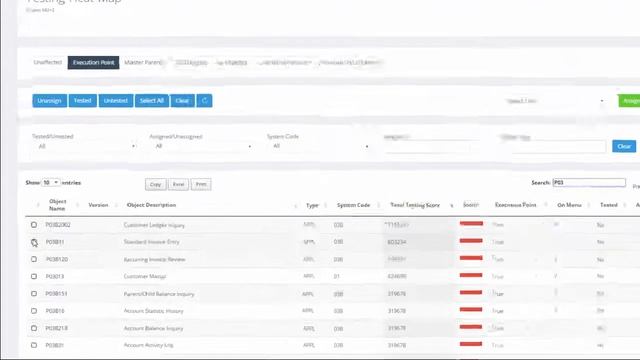
Task: Tick the checkbox for P03B11 Standard Invoice Entry
Action: pyautogui.click(x=34, y=242)
